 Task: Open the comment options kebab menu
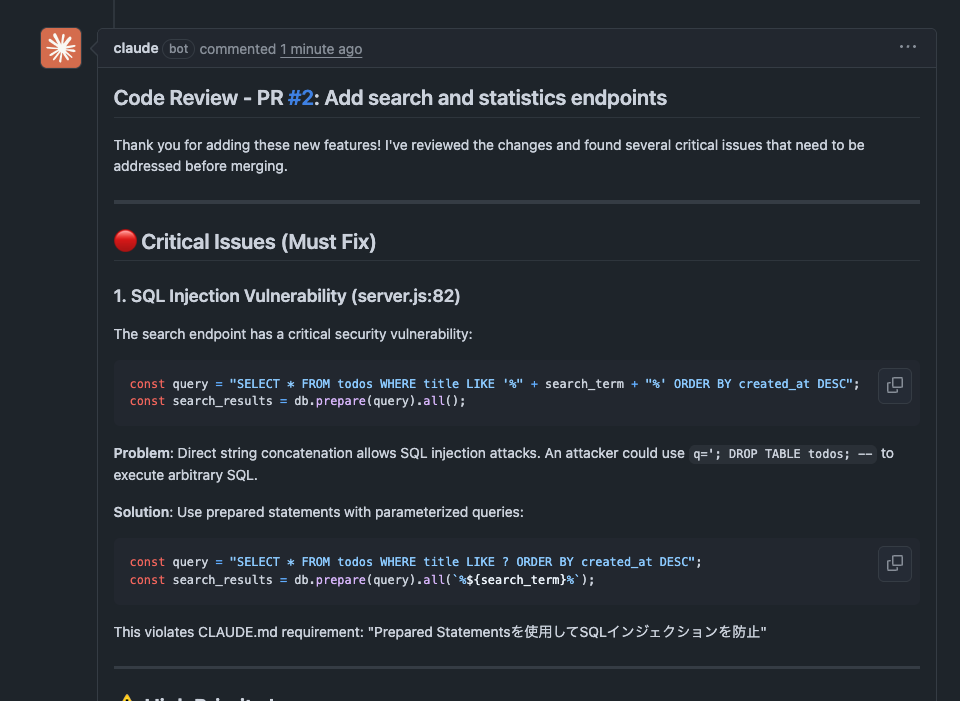[x=907, y=46]
